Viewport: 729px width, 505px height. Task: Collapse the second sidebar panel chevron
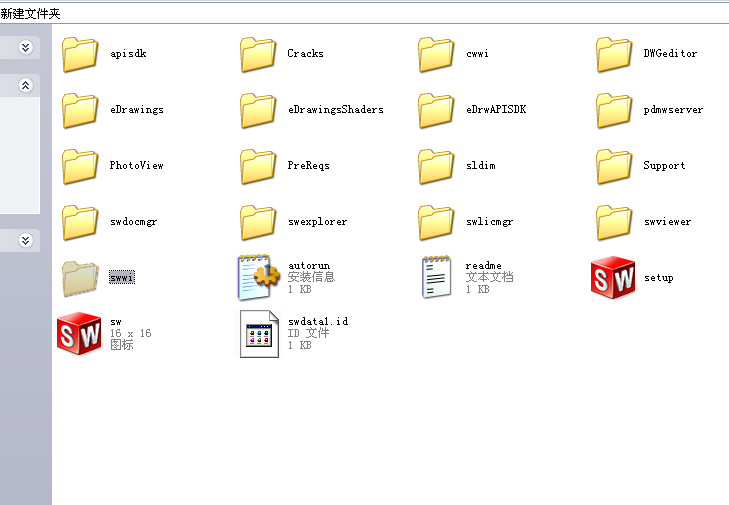pyautogui.click(x=26, y=86)
